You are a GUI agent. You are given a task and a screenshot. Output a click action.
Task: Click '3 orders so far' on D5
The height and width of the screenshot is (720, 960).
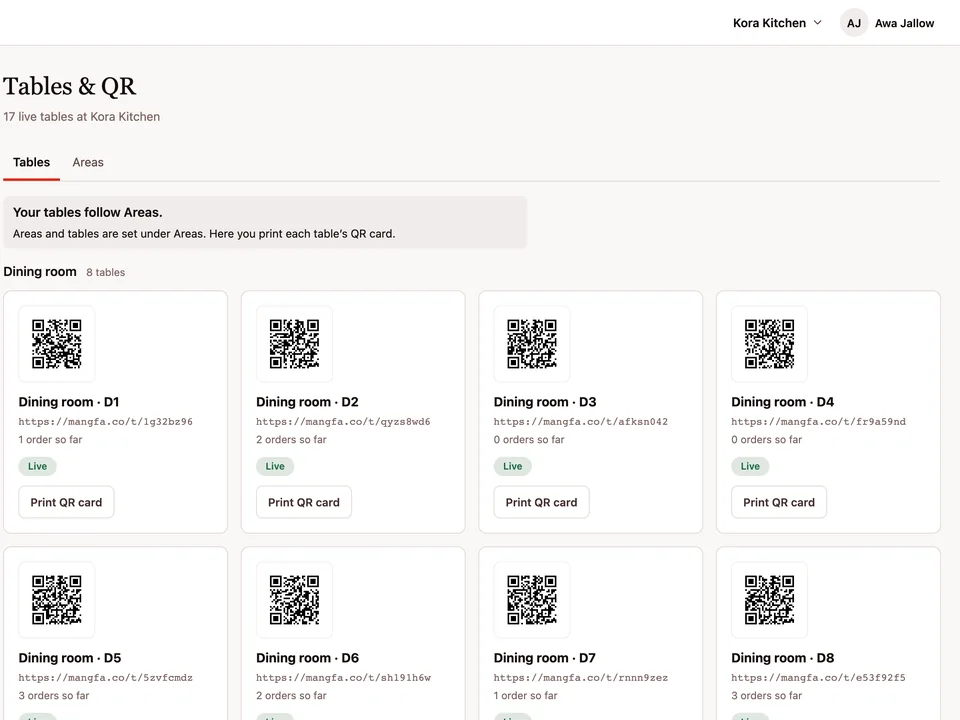(x=54, y=696)
